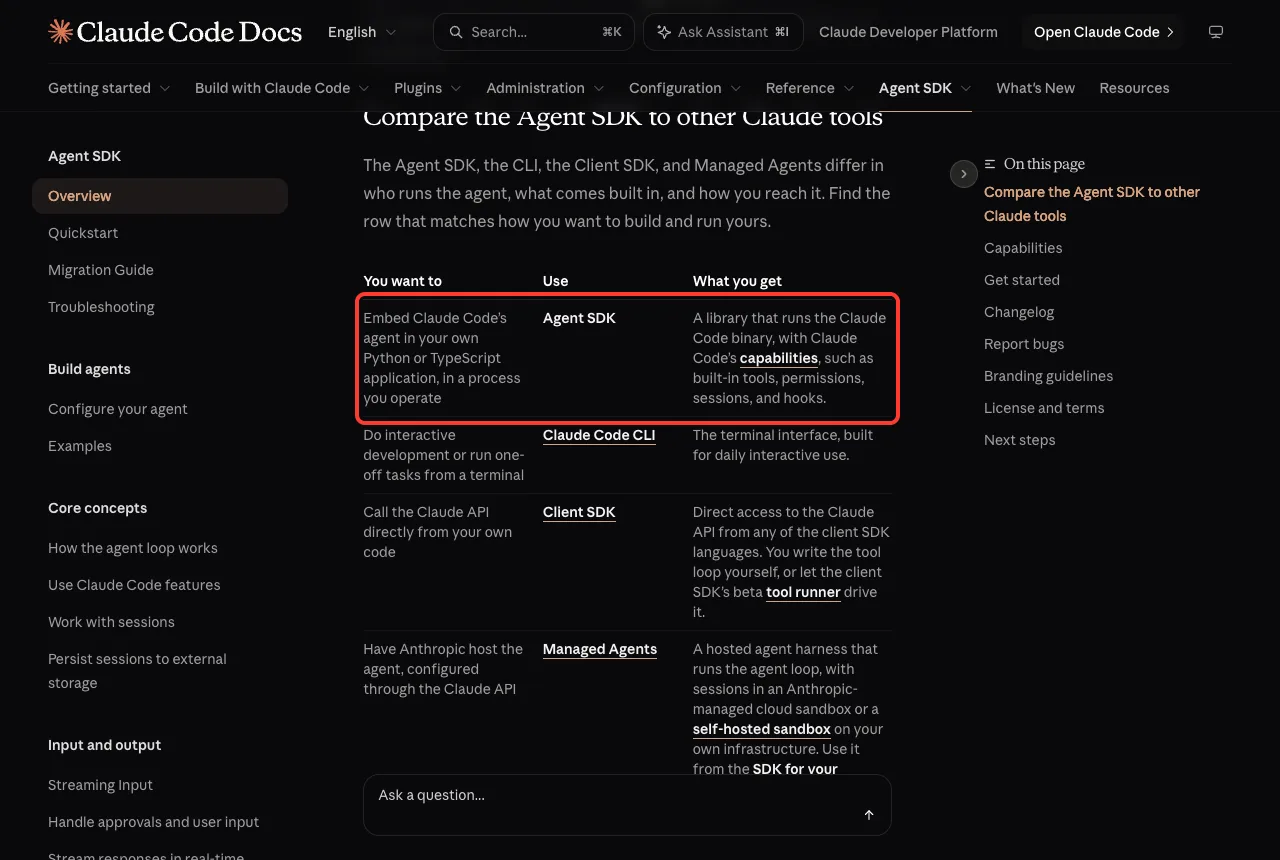Expand the Plugins menu
Screen dimensions: 1280x860
coord(428,88)
